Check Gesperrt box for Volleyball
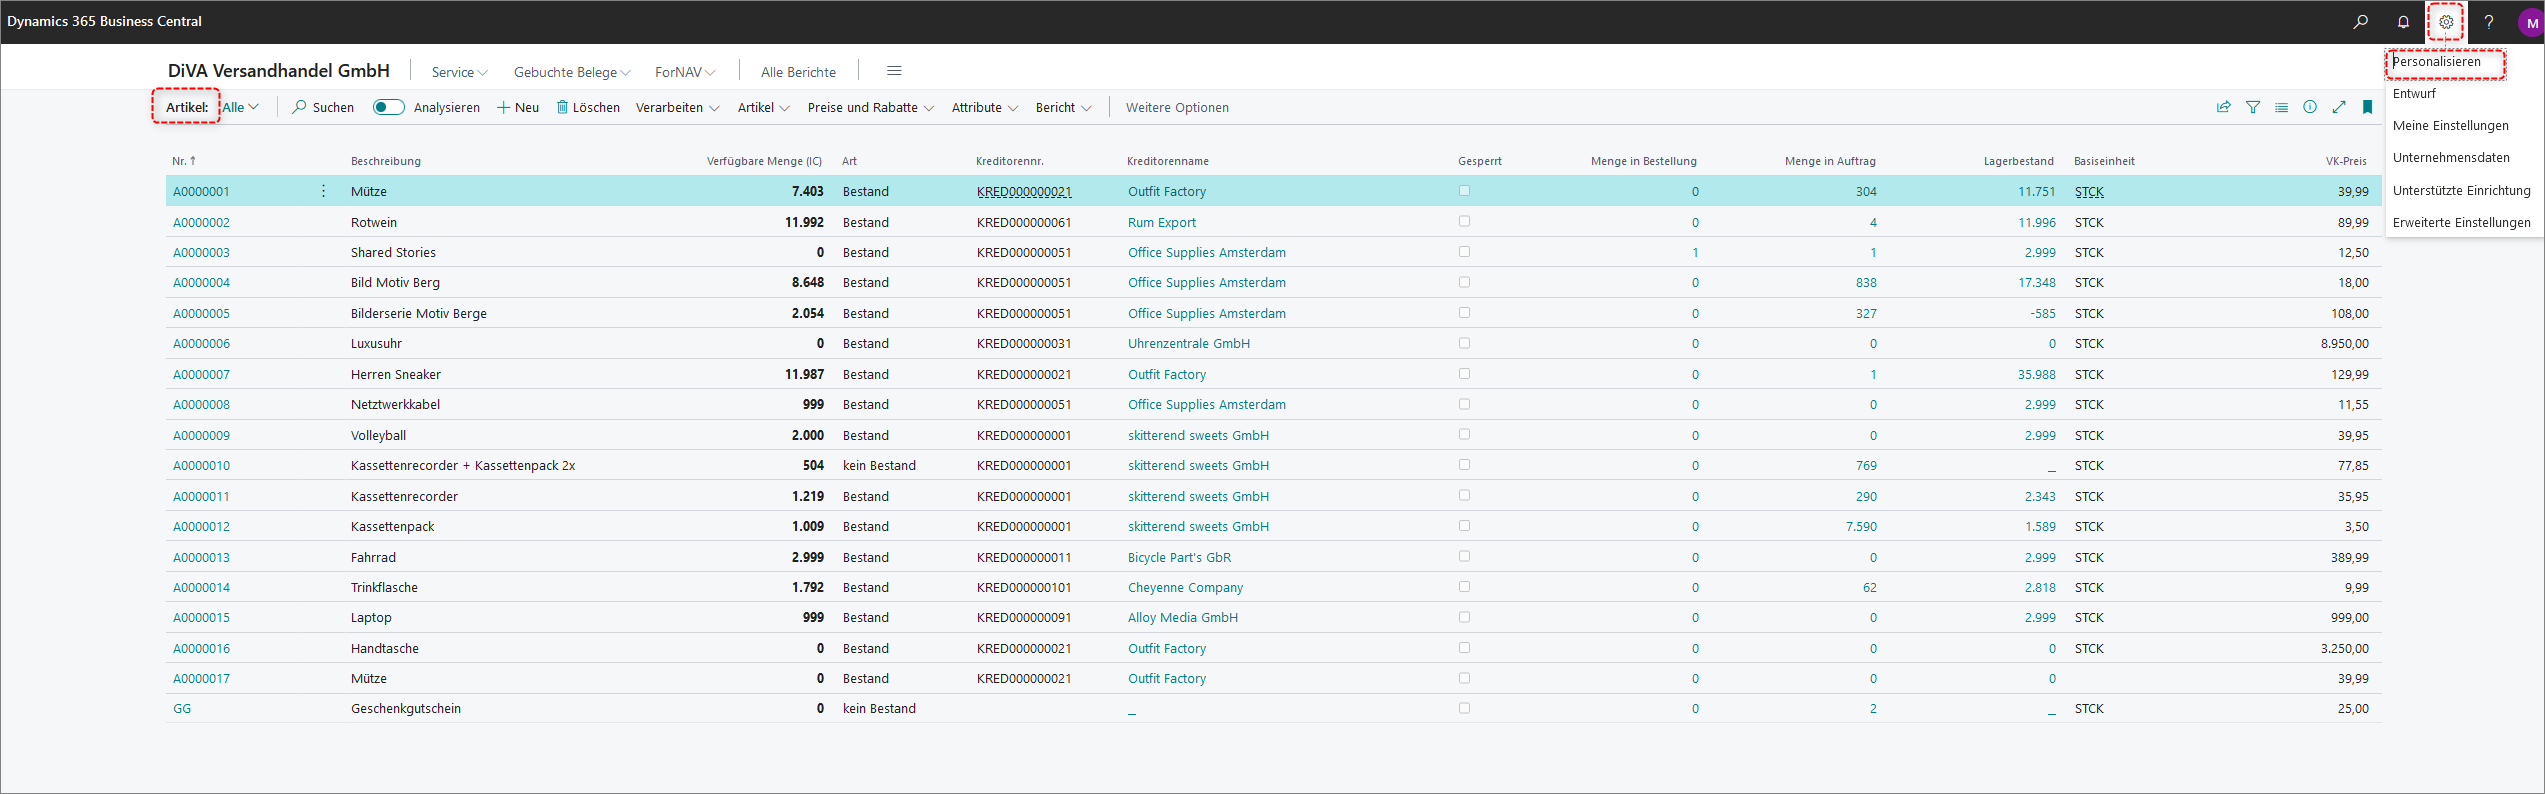Screen dimensions: 2545x794 pos(1464,434)
